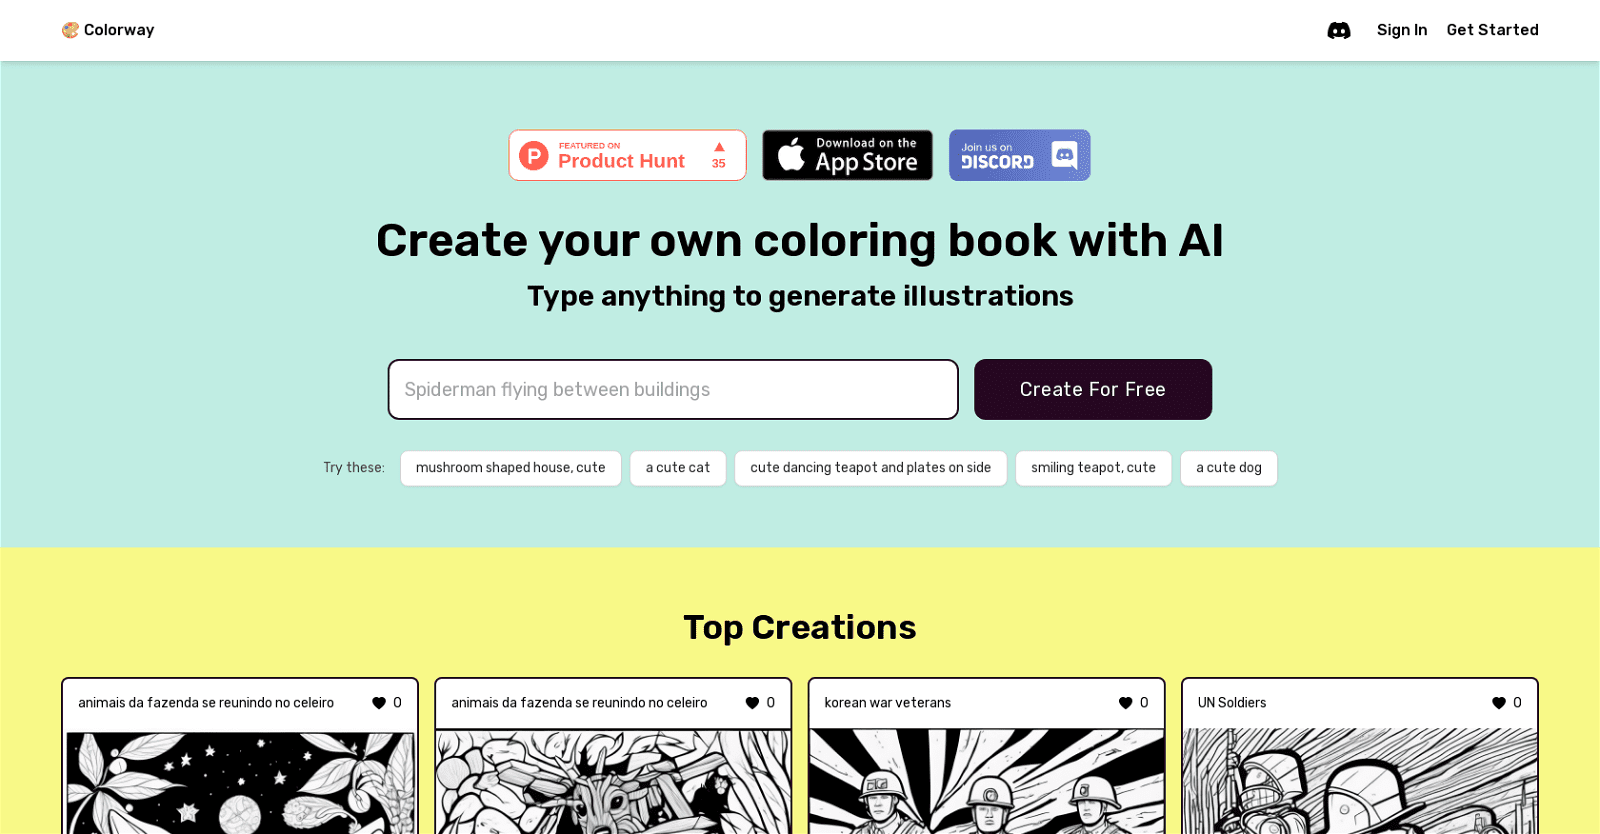Click Get Started in the header
Image resolution: width=1600 pixels, height=834 pixels.
click(x=1492, y=30)
